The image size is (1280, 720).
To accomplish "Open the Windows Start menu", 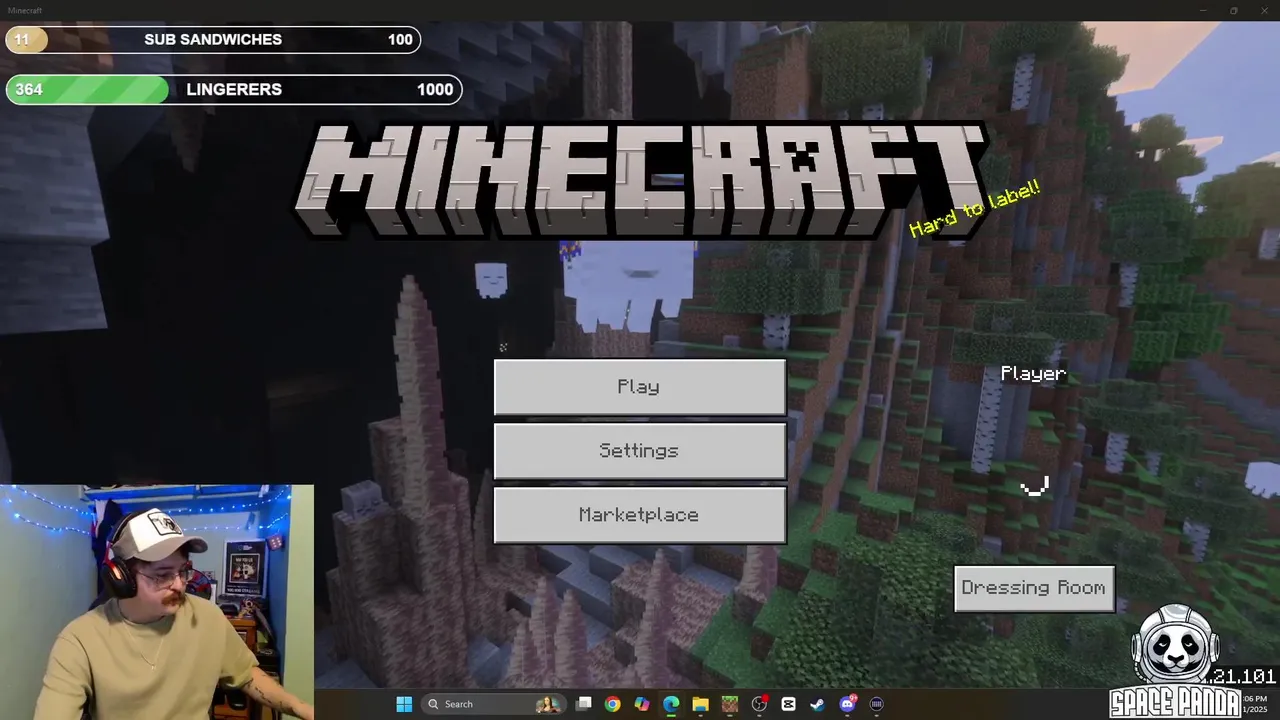I will (404, 704).
